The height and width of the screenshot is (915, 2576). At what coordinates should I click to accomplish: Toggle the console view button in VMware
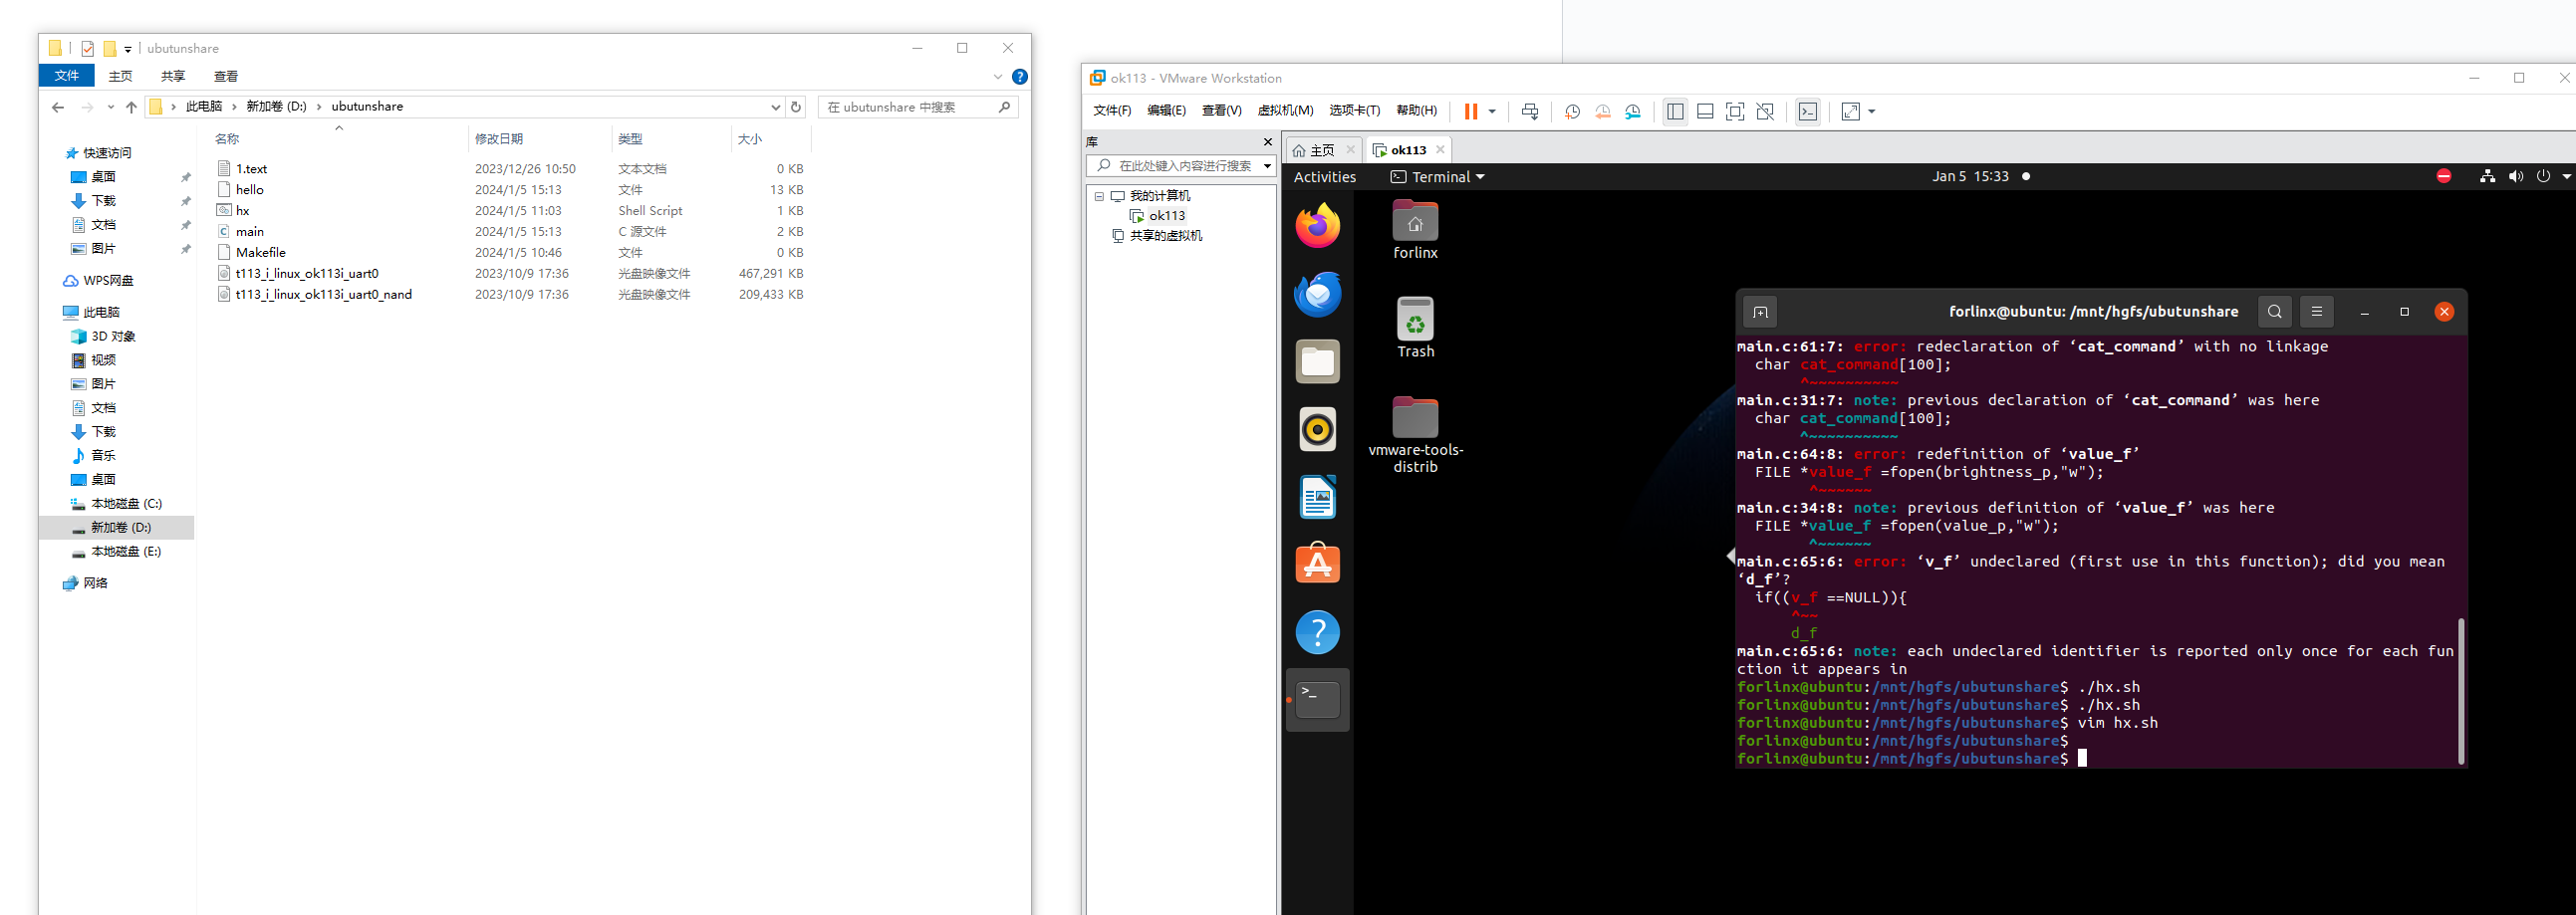[x=1808, y=112]
